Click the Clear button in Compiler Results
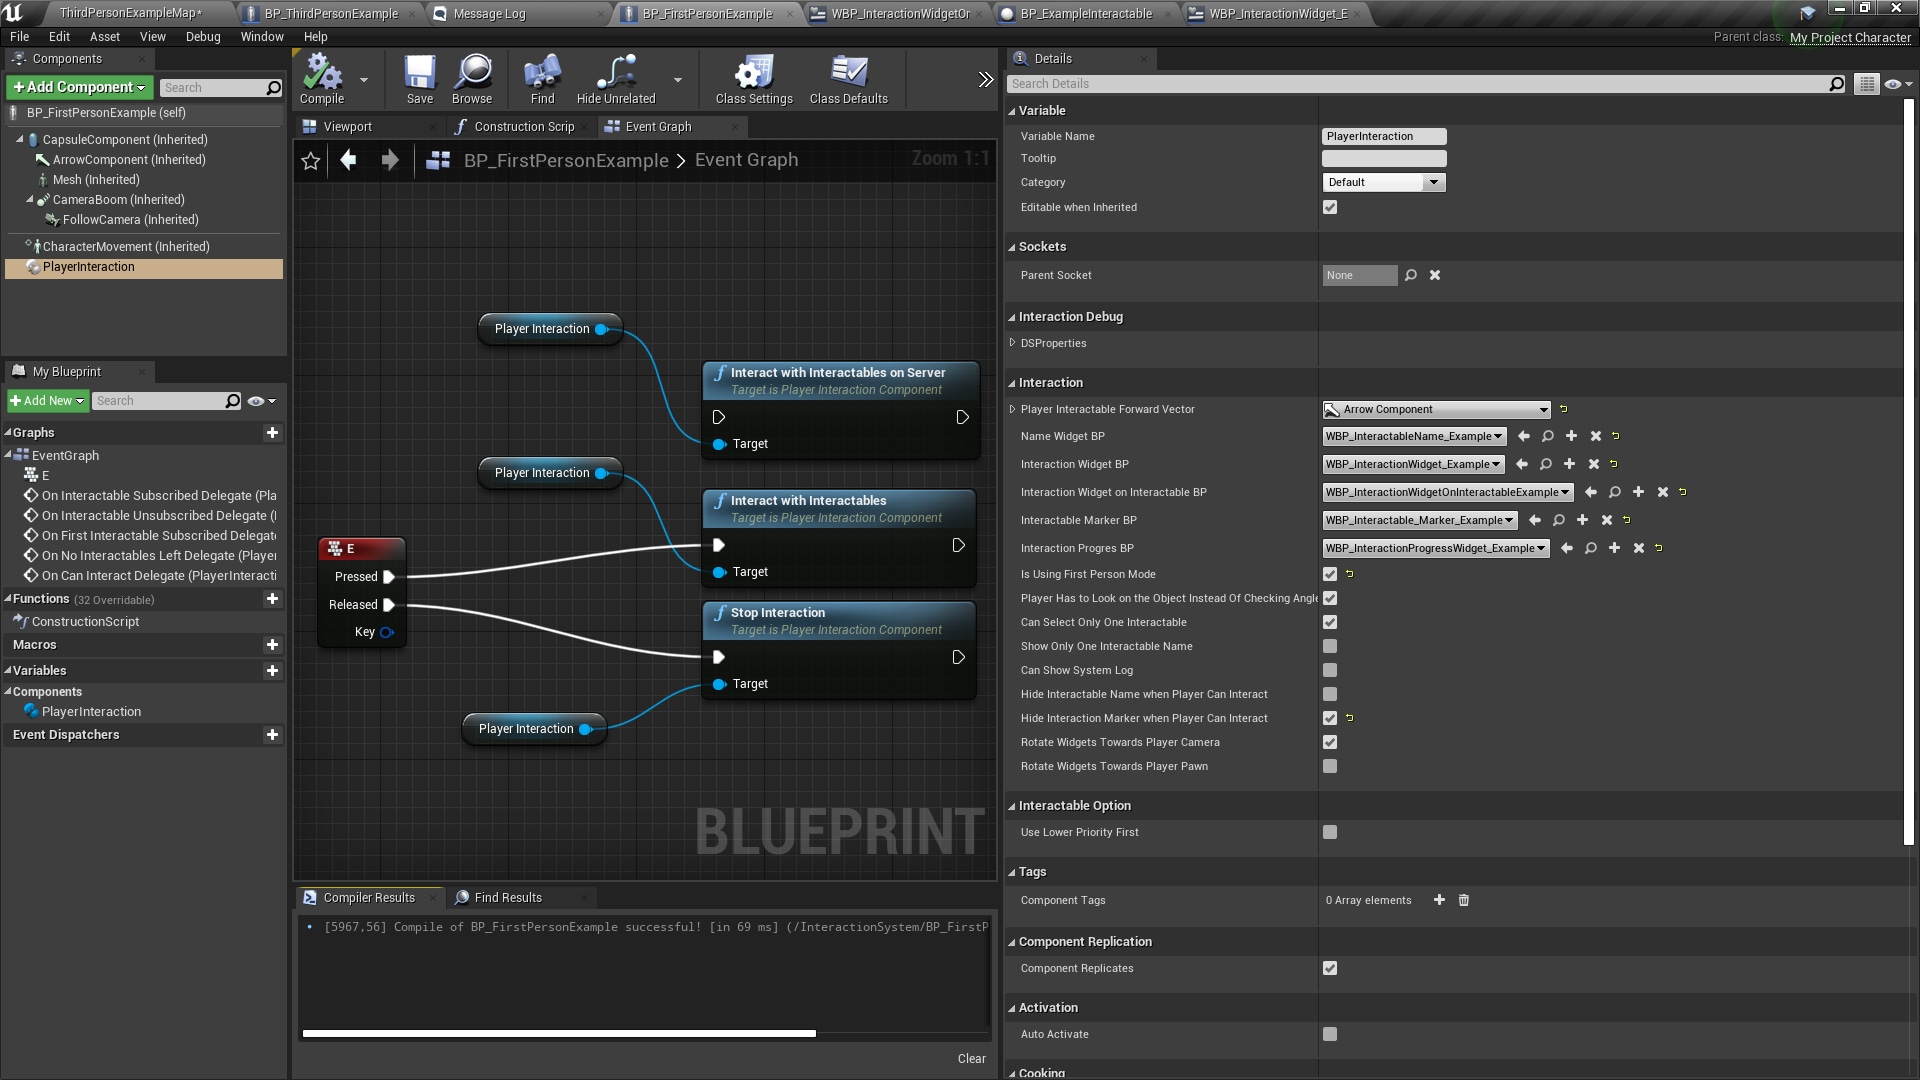Screen dimensions: 1920x1080 point(970,1057)
